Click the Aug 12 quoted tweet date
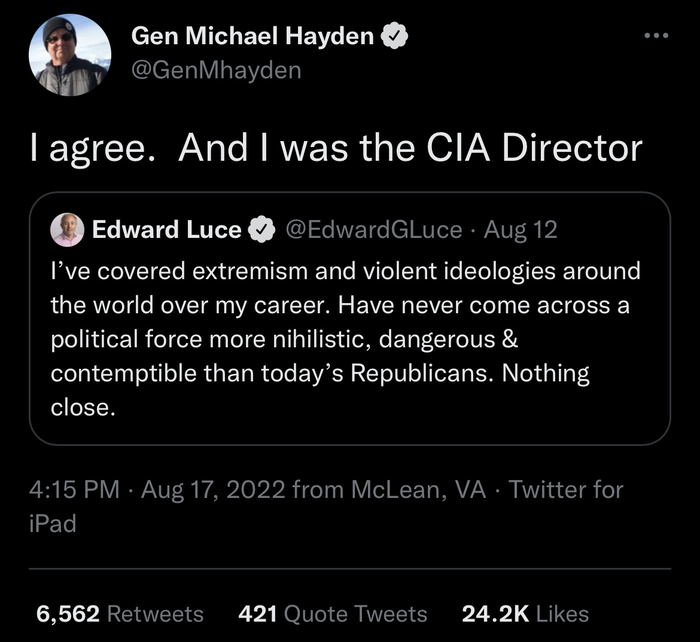This screenshot has height=642, width=700. [x=520, y=230]
